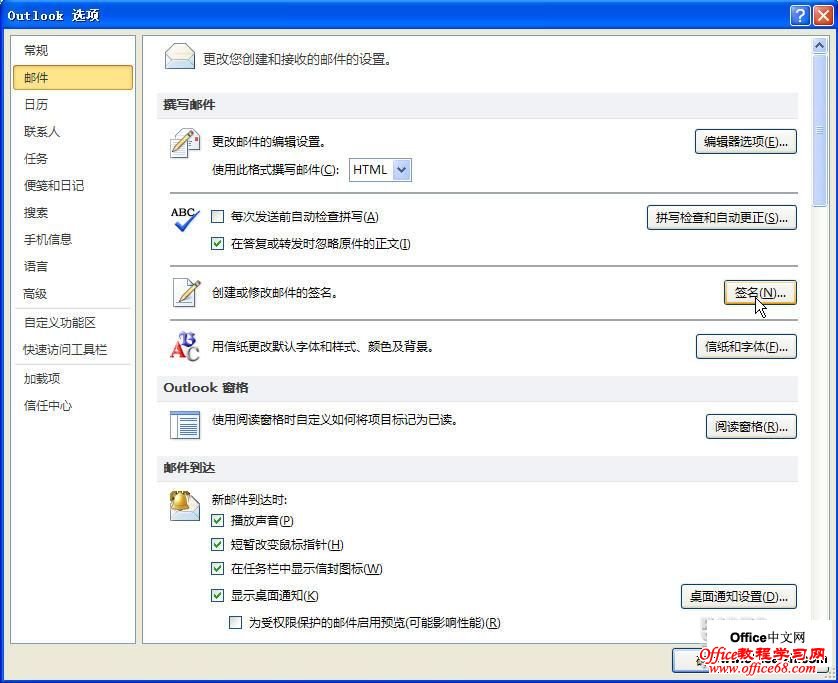Open 自定义功能区 settings
This screenshot has height=683, width=838.
pos(73,323)
